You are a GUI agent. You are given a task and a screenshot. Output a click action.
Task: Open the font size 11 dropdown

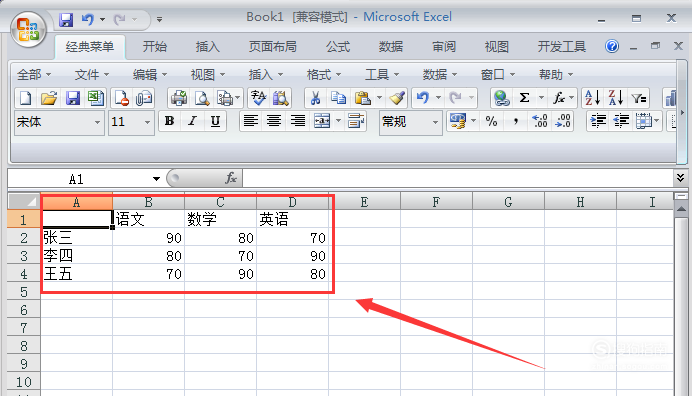pos(147,122)
